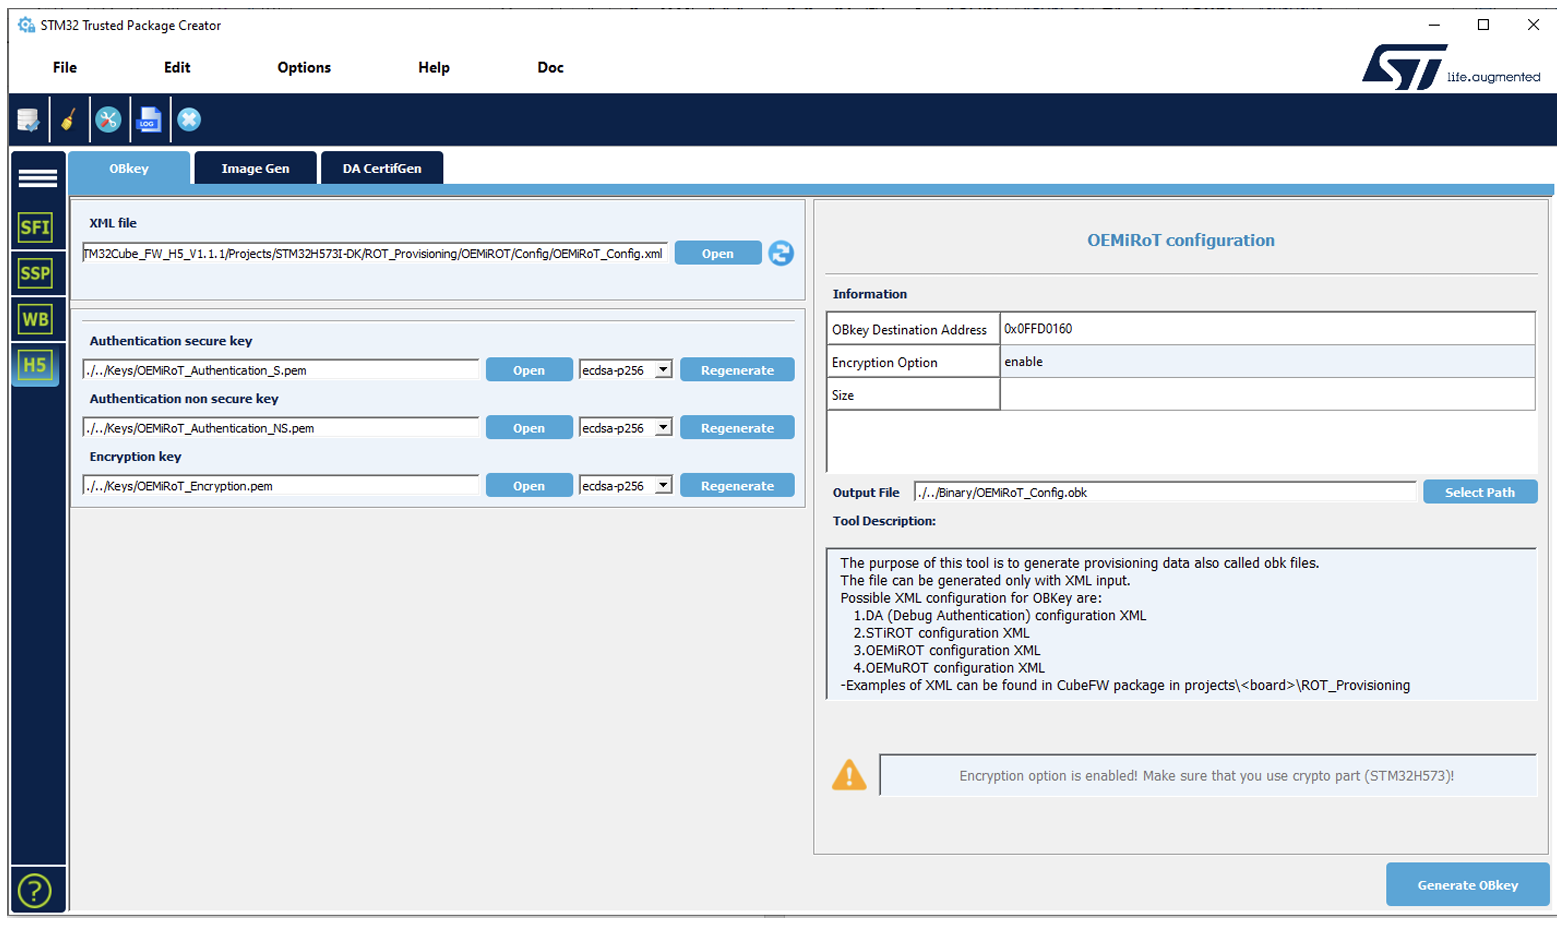
Task: Click the orange warning triangle icon
Action: [x=849, y=775]
